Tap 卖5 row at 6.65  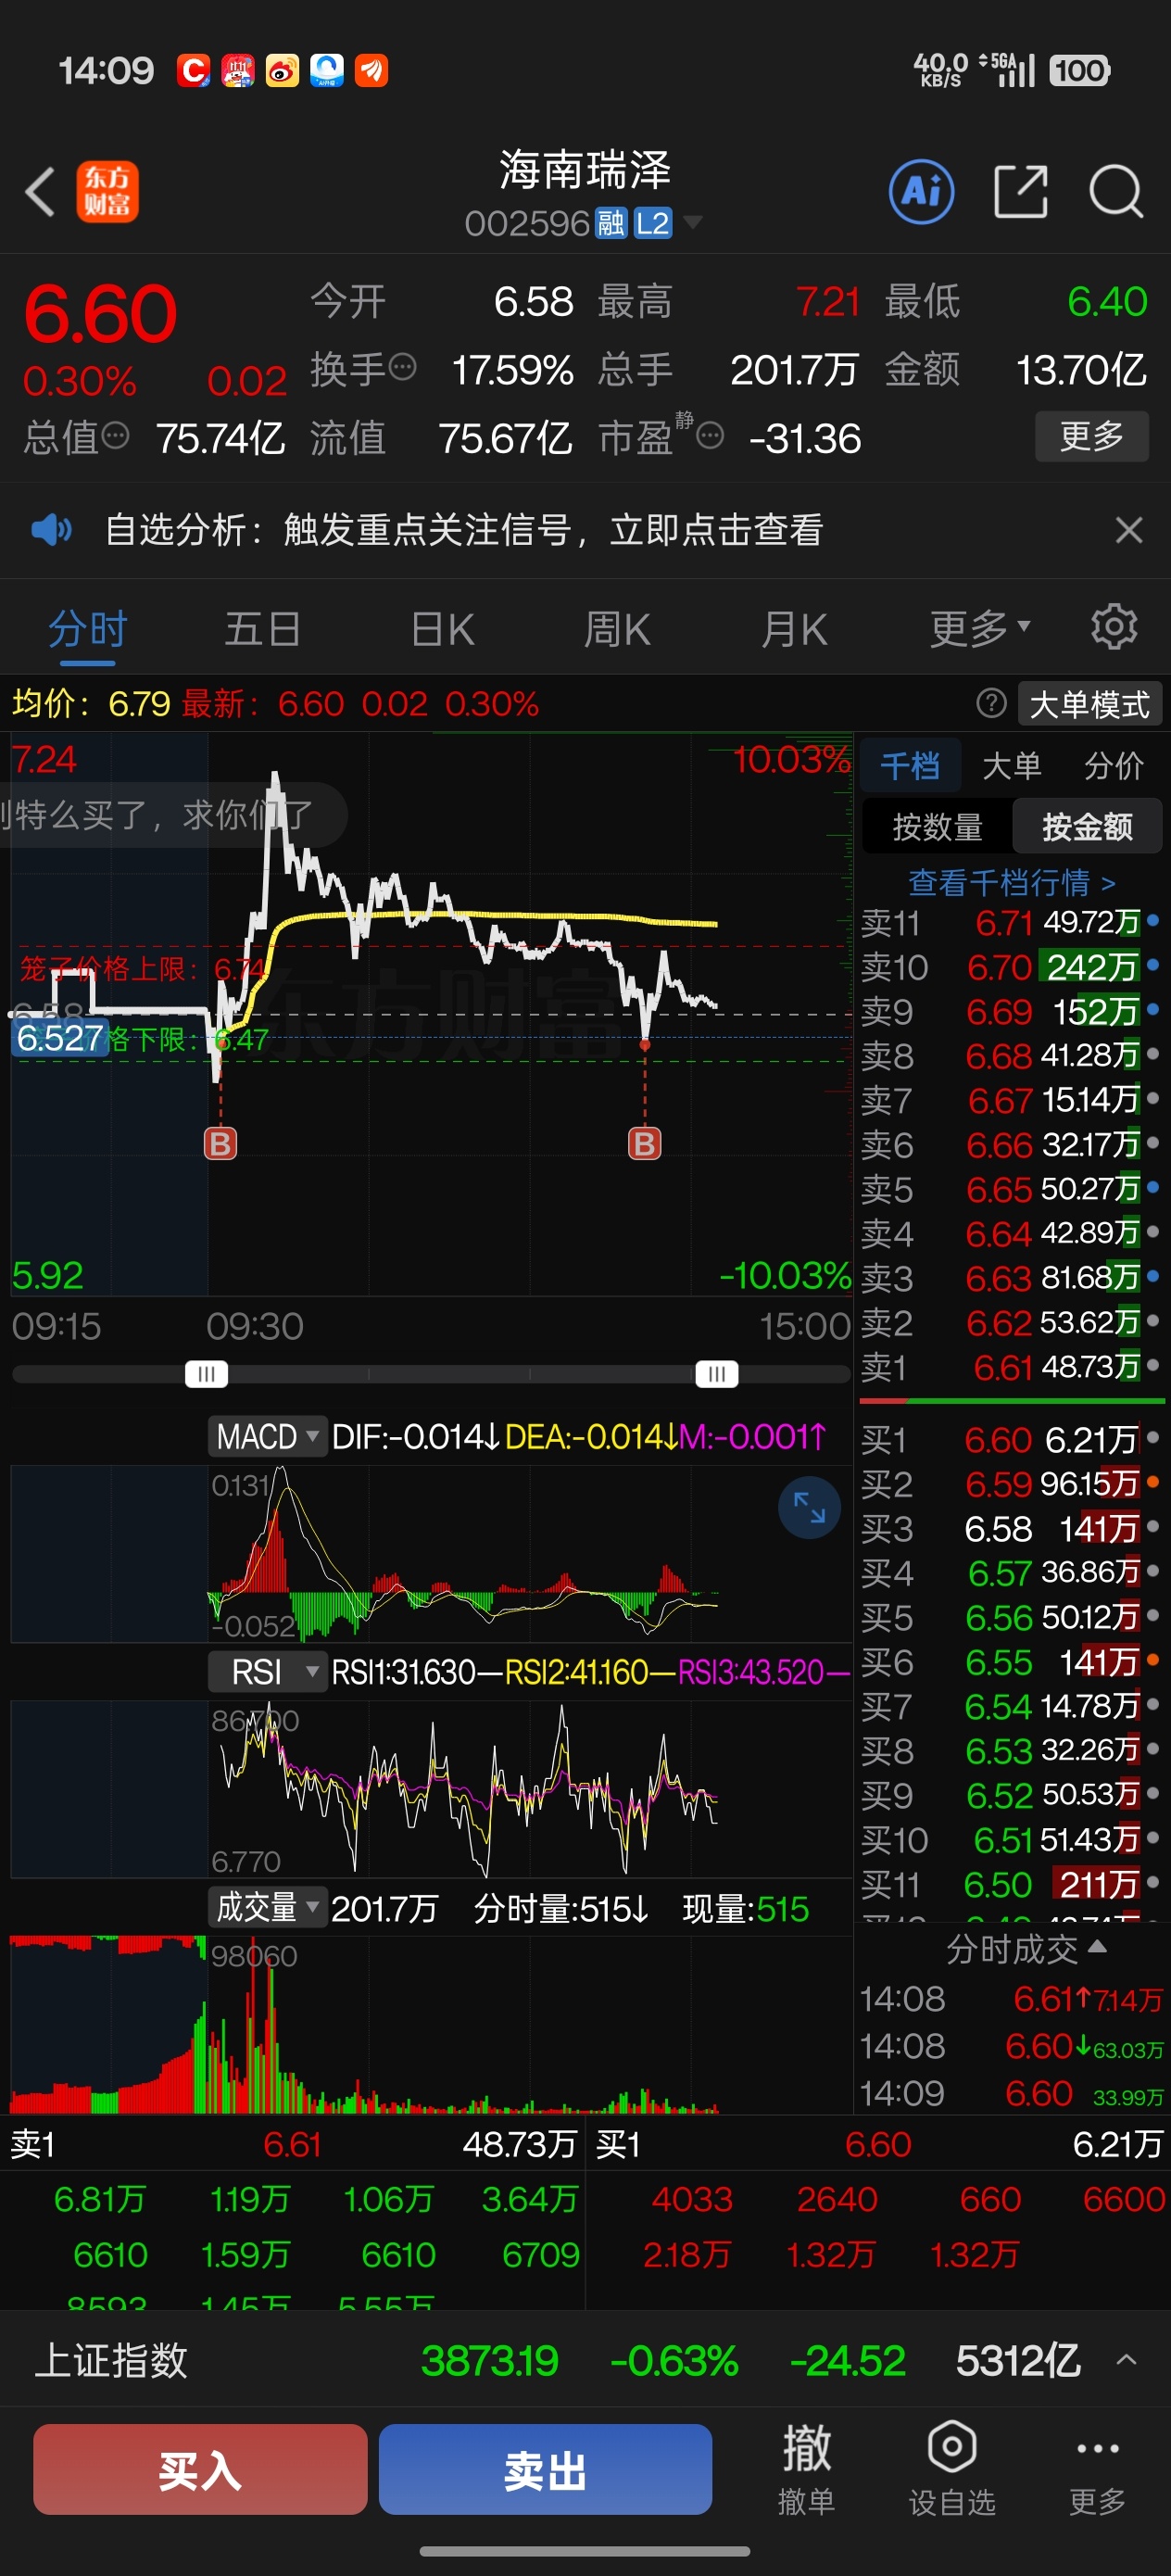tap(1011, 1189)
